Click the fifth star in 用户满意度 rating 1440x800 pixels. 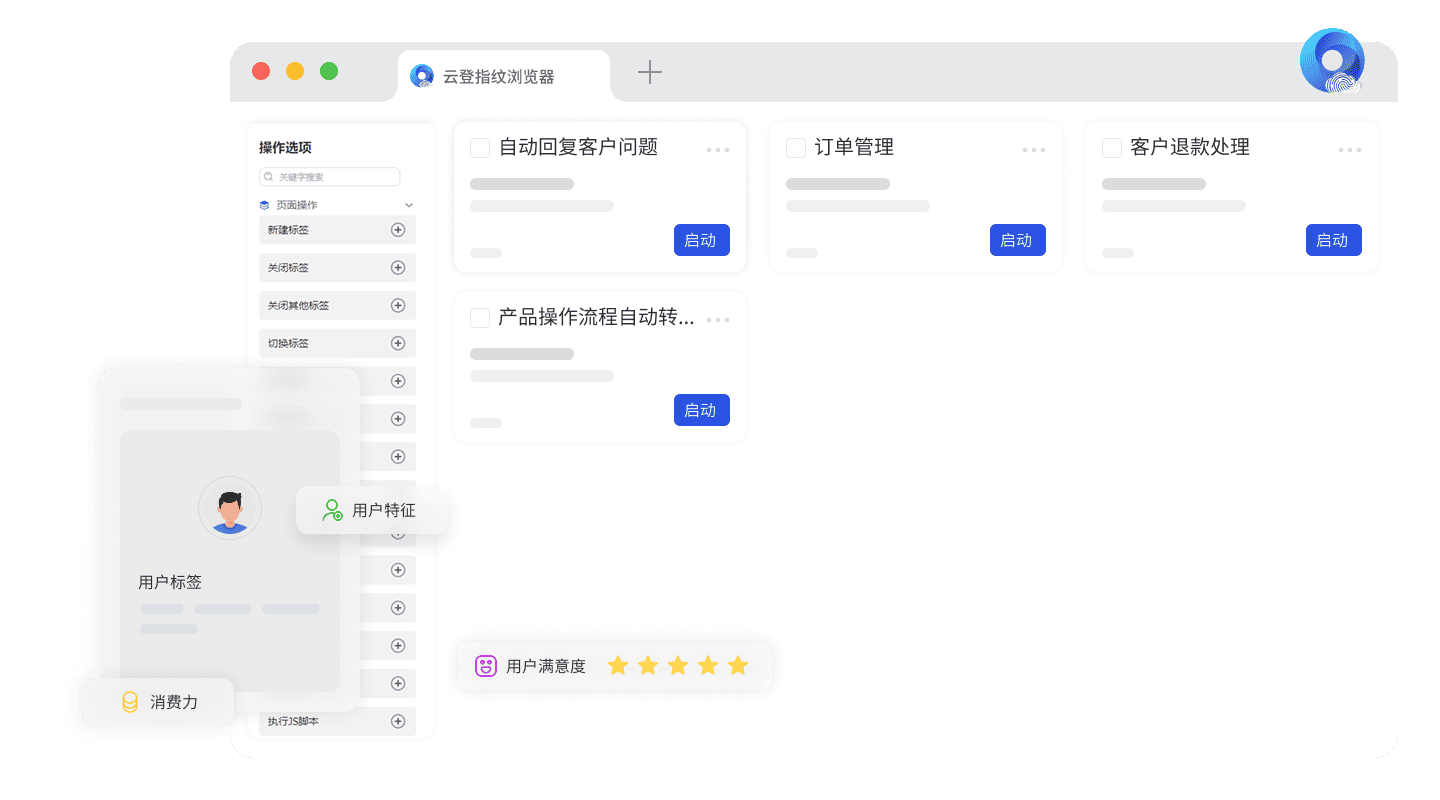pos(738,666)
